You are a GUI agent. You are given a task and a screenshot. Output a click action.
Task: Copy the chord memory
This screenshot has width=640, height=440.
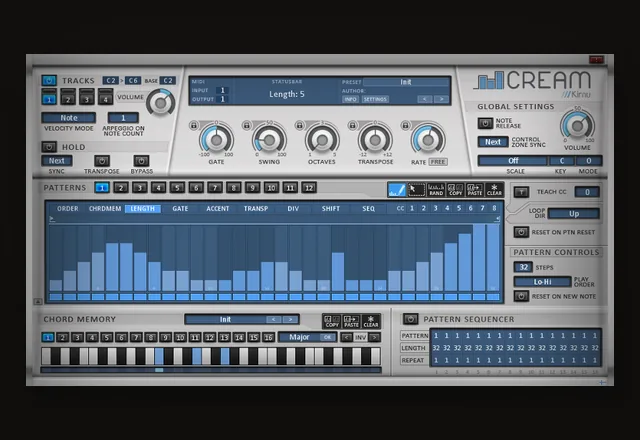(x=331, y=321)
